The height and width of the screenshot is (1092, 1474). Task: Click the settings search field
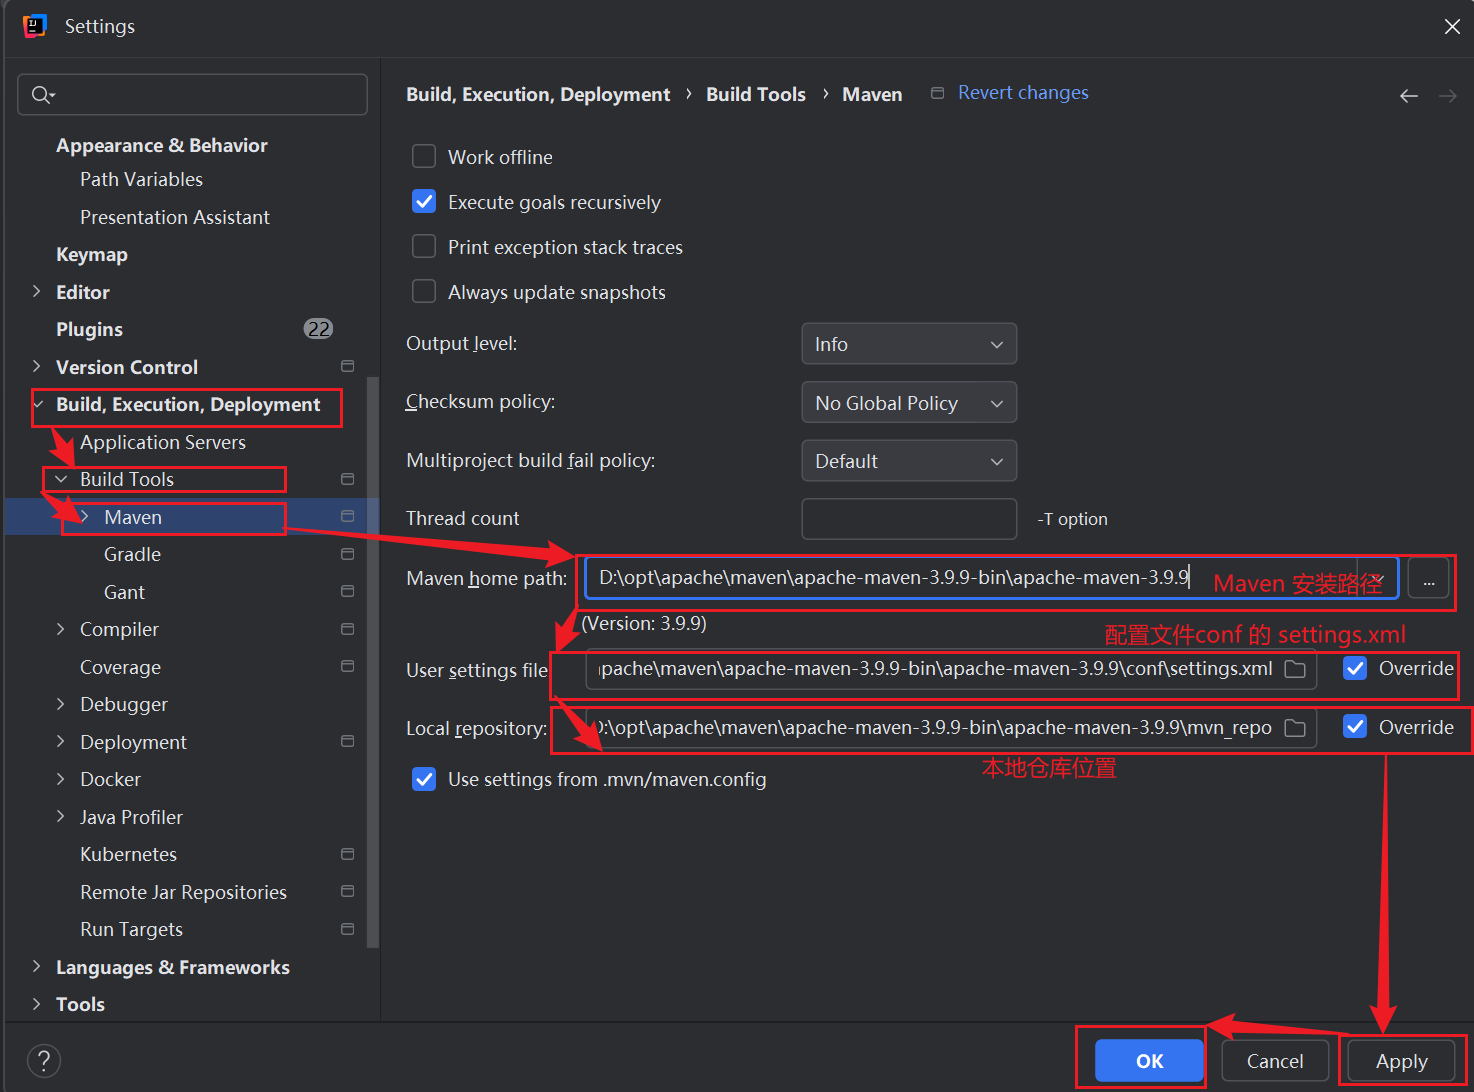pyautogui.click(x=192, y=95)
